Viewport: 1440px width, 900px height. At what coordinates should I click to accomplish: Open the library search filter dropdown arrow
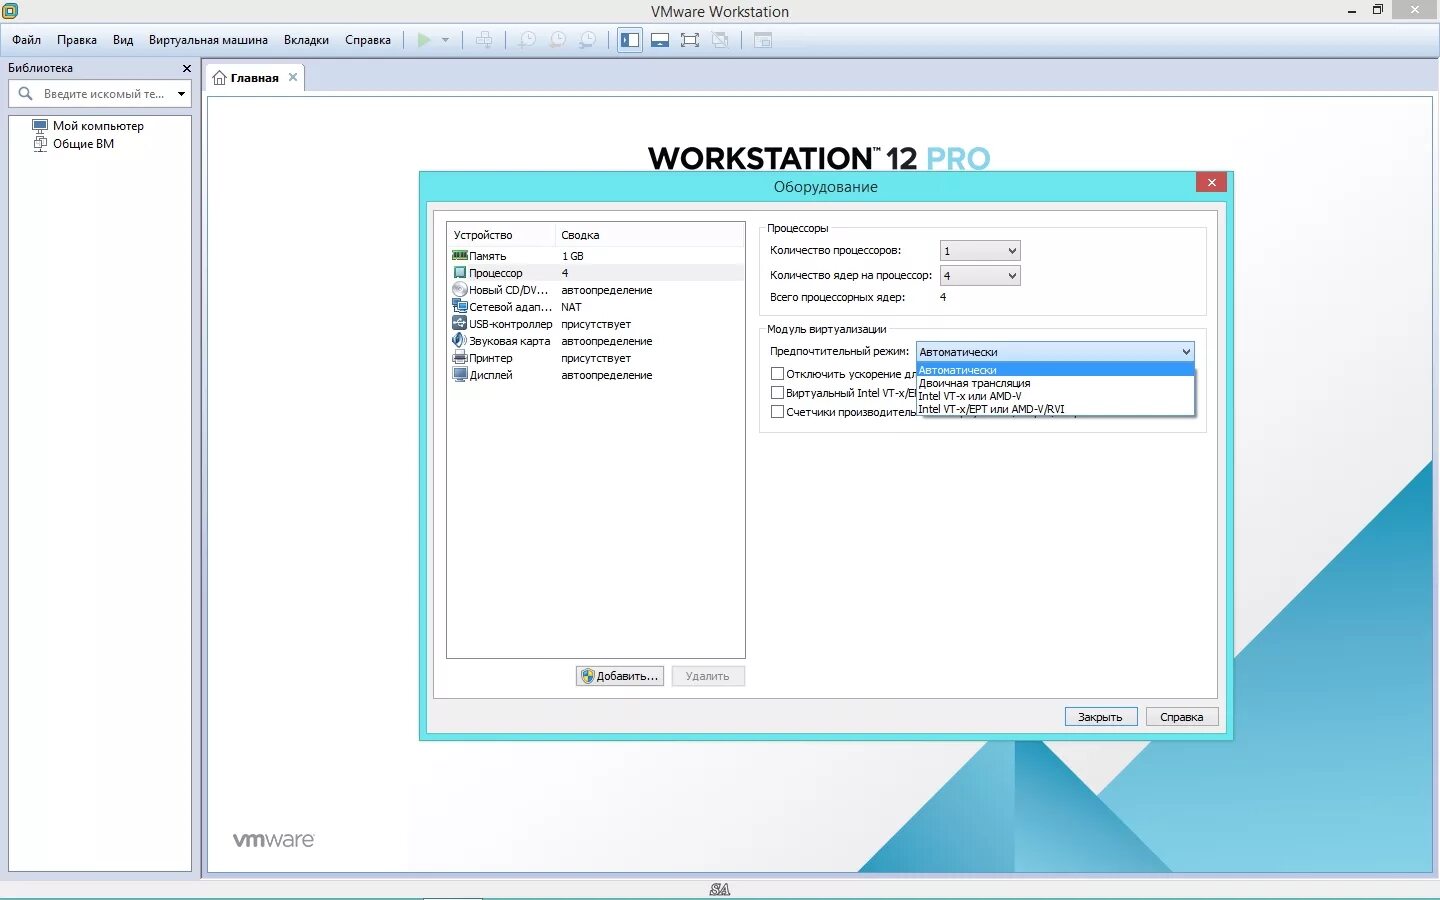point(181,94)
